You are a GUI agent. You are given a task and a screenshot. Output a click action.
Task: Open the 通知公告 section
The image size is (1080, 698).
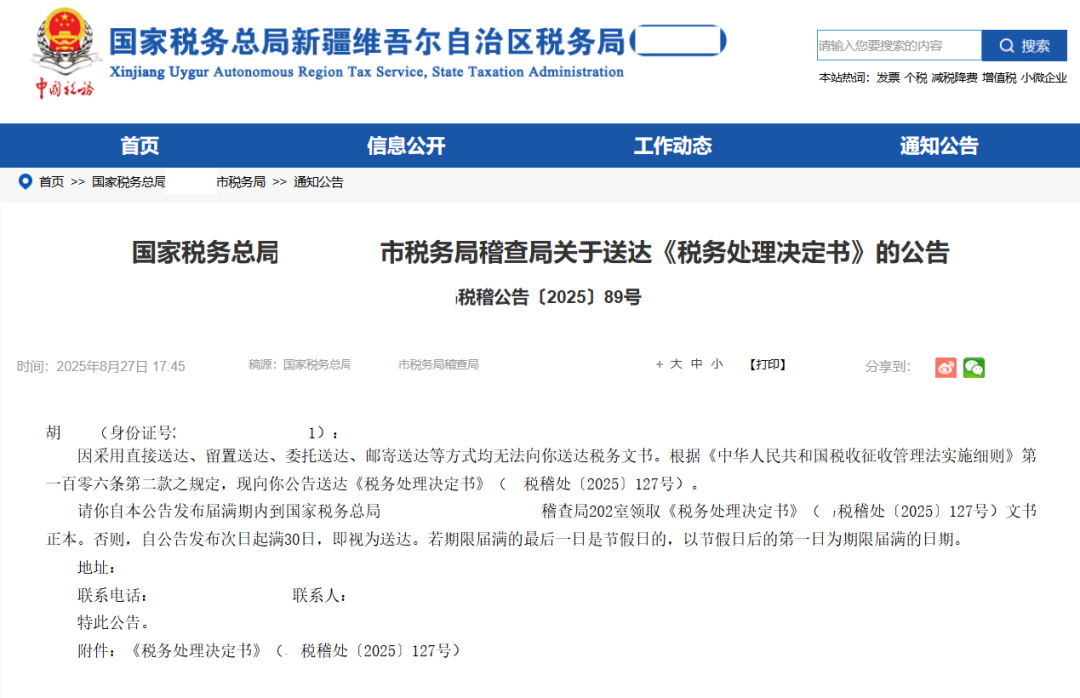(x=938, y=145)
